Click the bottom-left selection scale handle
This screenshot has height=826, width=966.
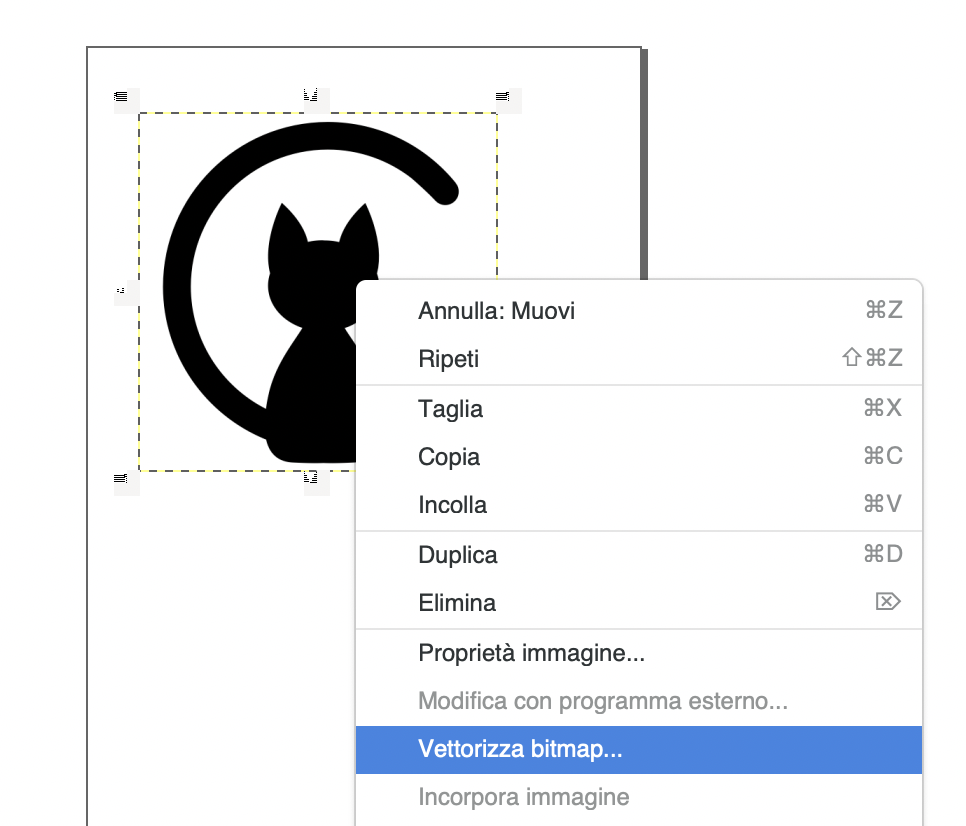121,479
